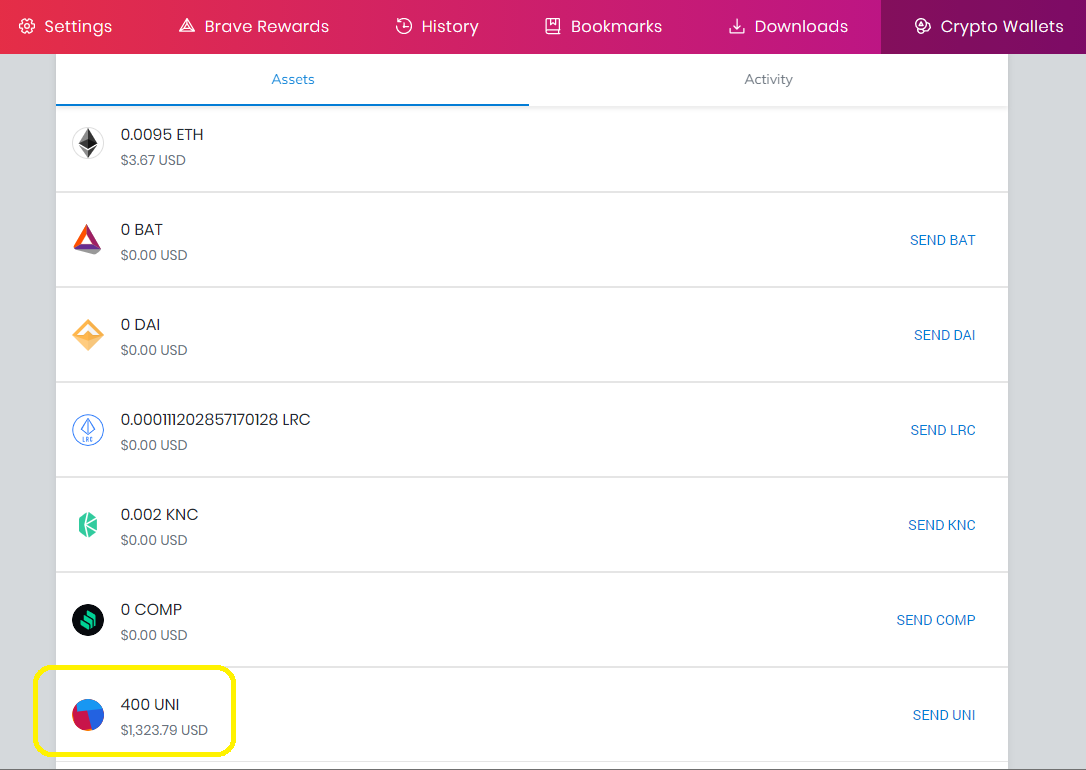
Task: Click the Bookmarks book icon
Action: click(x=553, y=26)
